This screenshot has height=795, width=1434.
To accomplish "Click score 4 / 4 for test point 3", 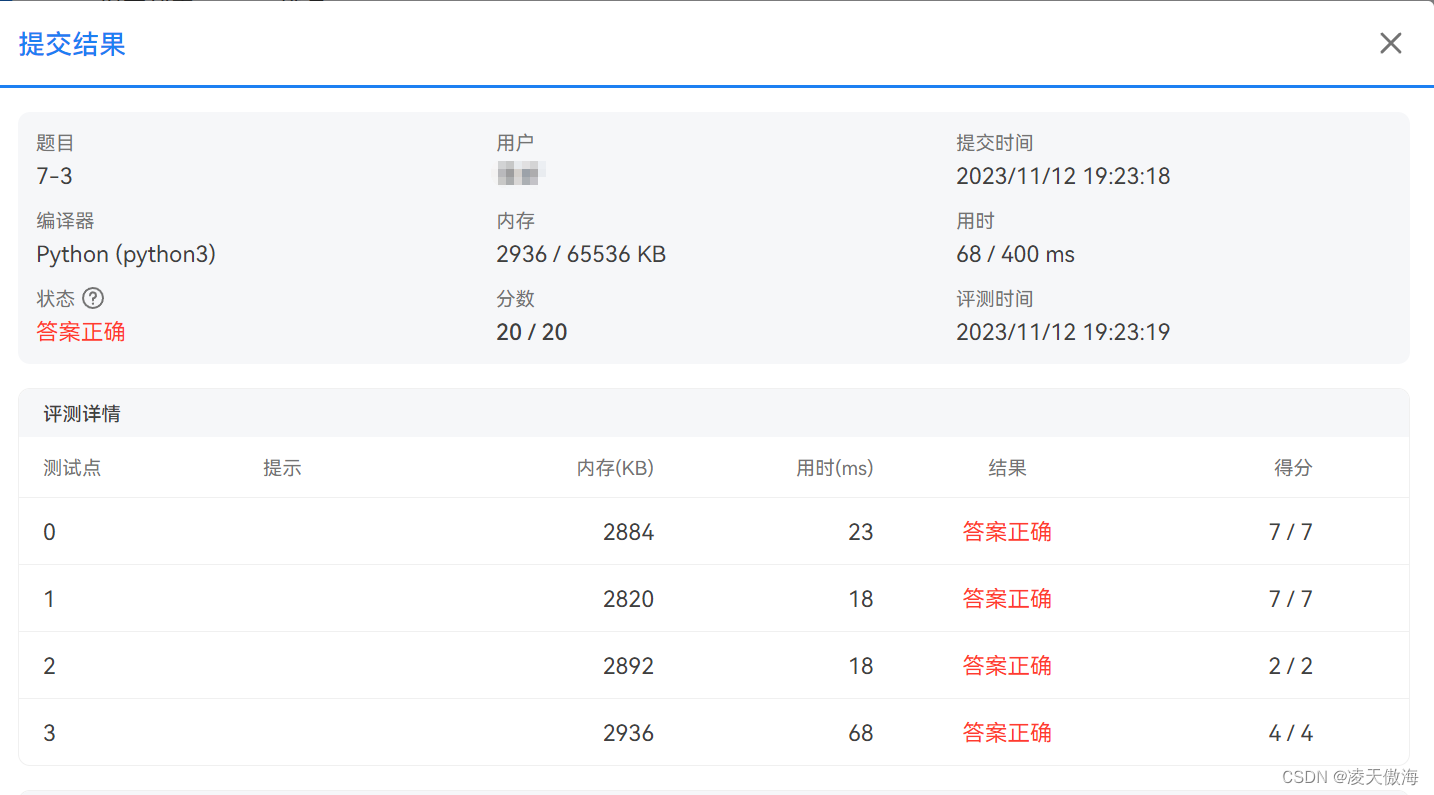I will (1291, 733).
